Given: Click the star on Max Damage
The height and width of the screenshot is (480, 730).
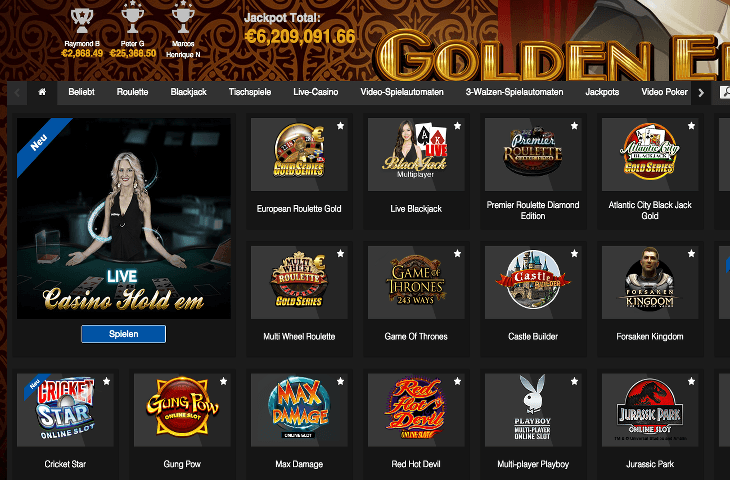Looking at the screenshot, I should 340,381.
